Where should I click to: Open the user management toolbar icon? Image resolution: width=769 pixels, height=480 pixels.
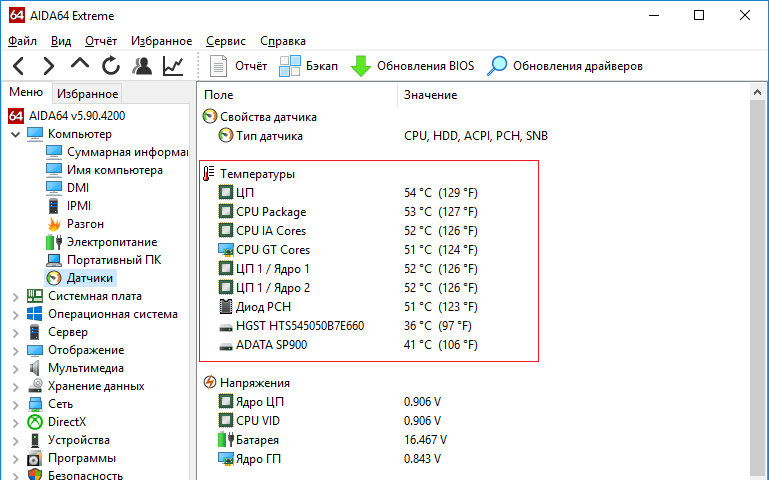142,66
